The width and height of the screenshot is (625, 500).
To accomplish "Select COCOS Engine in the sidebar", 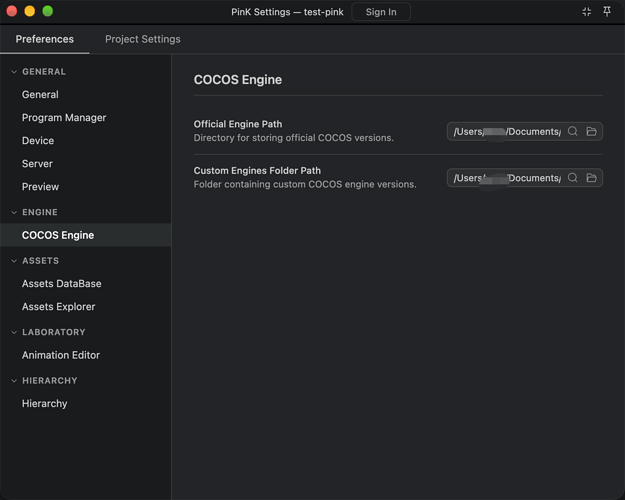I will tap(86, 235).
